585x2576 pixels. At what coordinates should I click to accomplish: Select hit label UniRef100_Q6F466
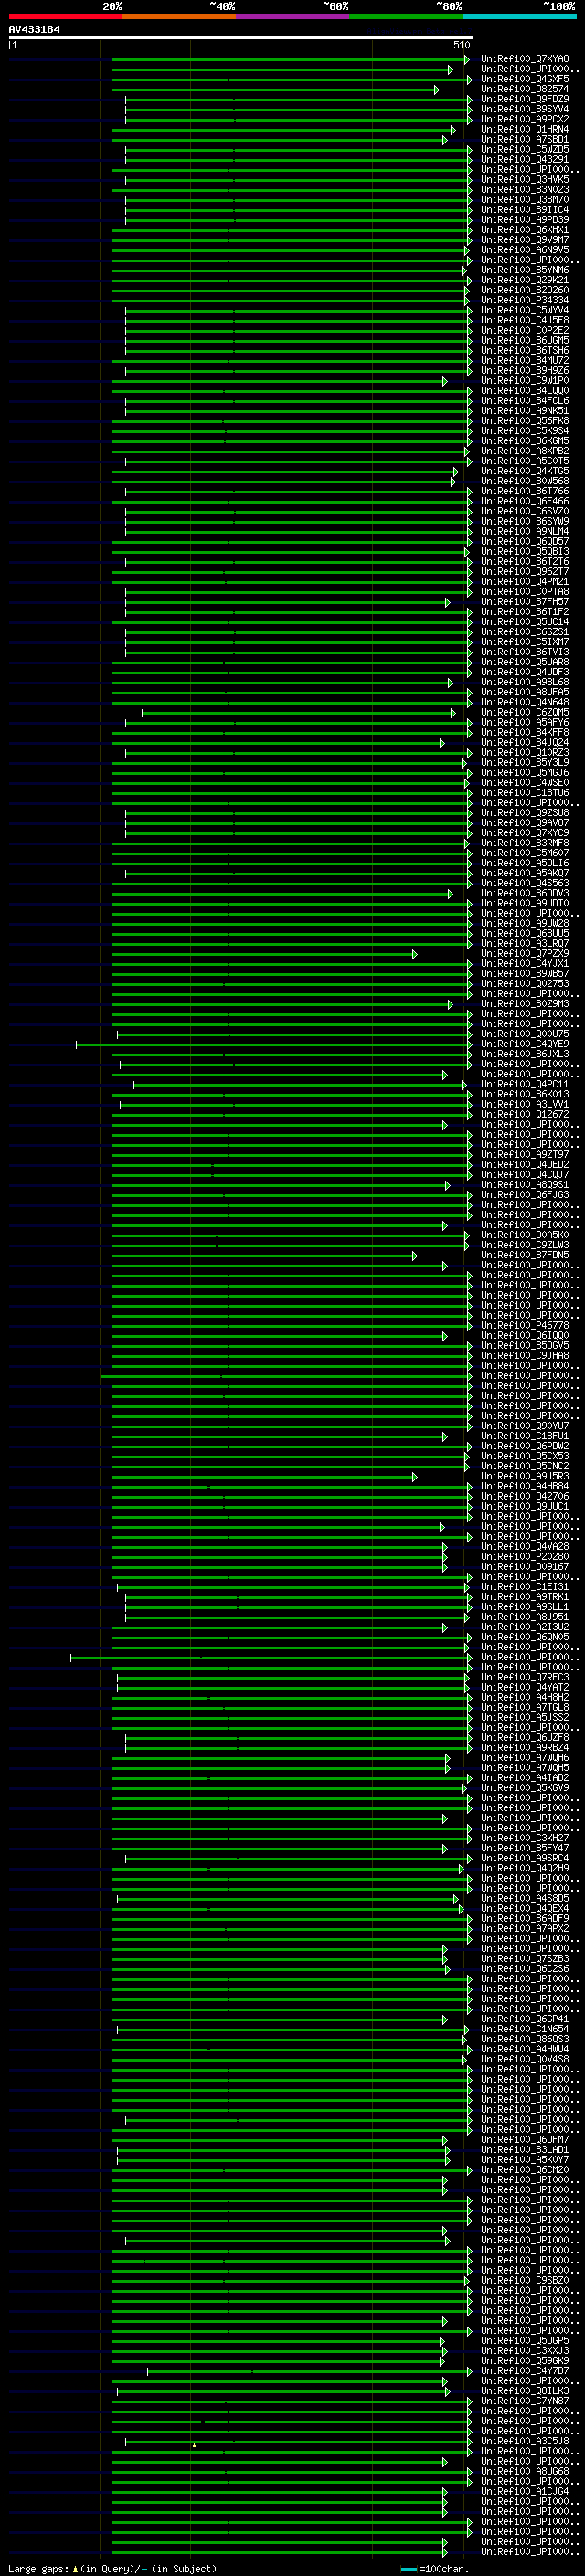pos(525,501)
